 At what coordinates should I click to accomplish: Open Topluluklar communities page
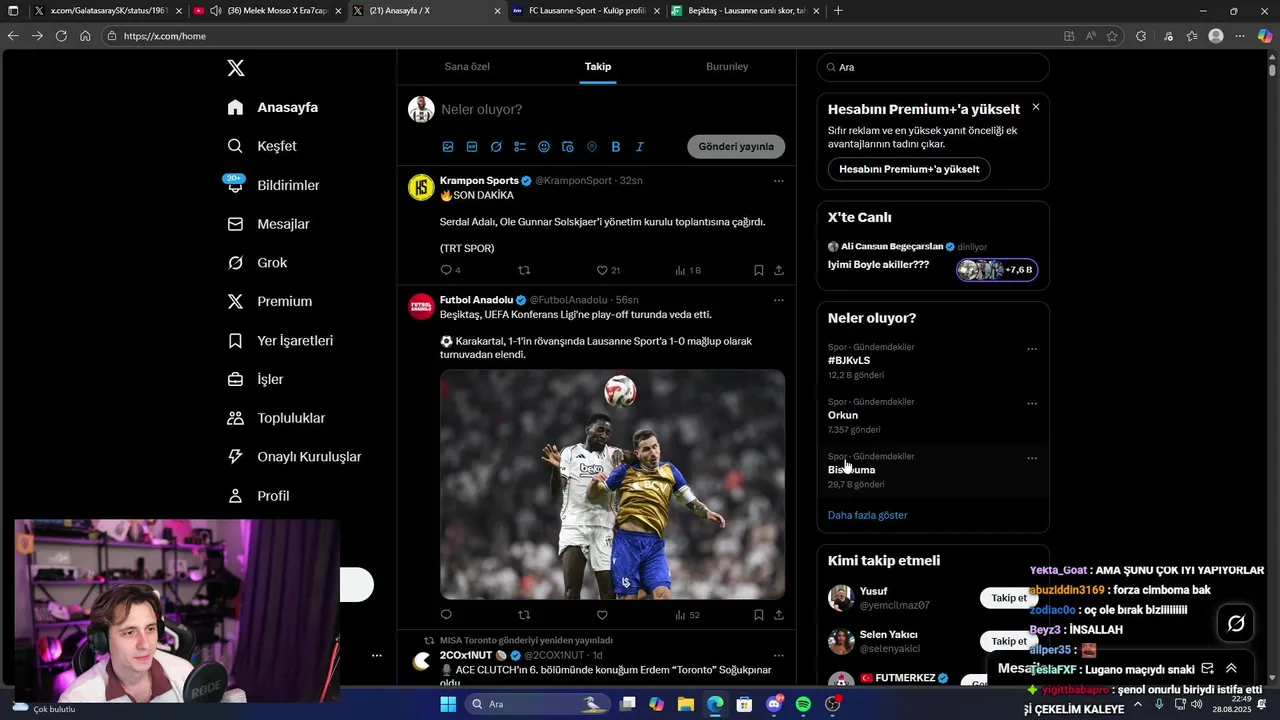[276, 418]
